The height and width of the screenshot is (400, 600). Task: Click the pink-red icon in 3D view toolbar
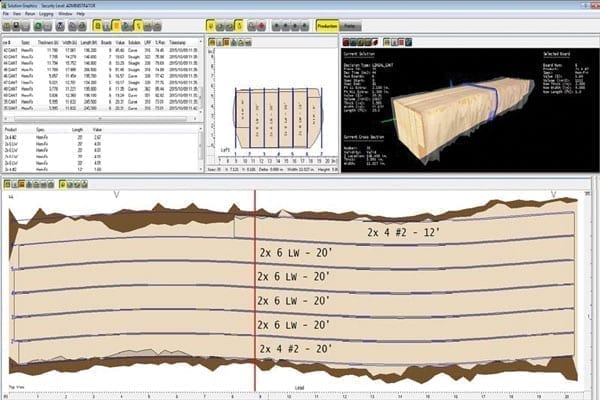(401, 42)
